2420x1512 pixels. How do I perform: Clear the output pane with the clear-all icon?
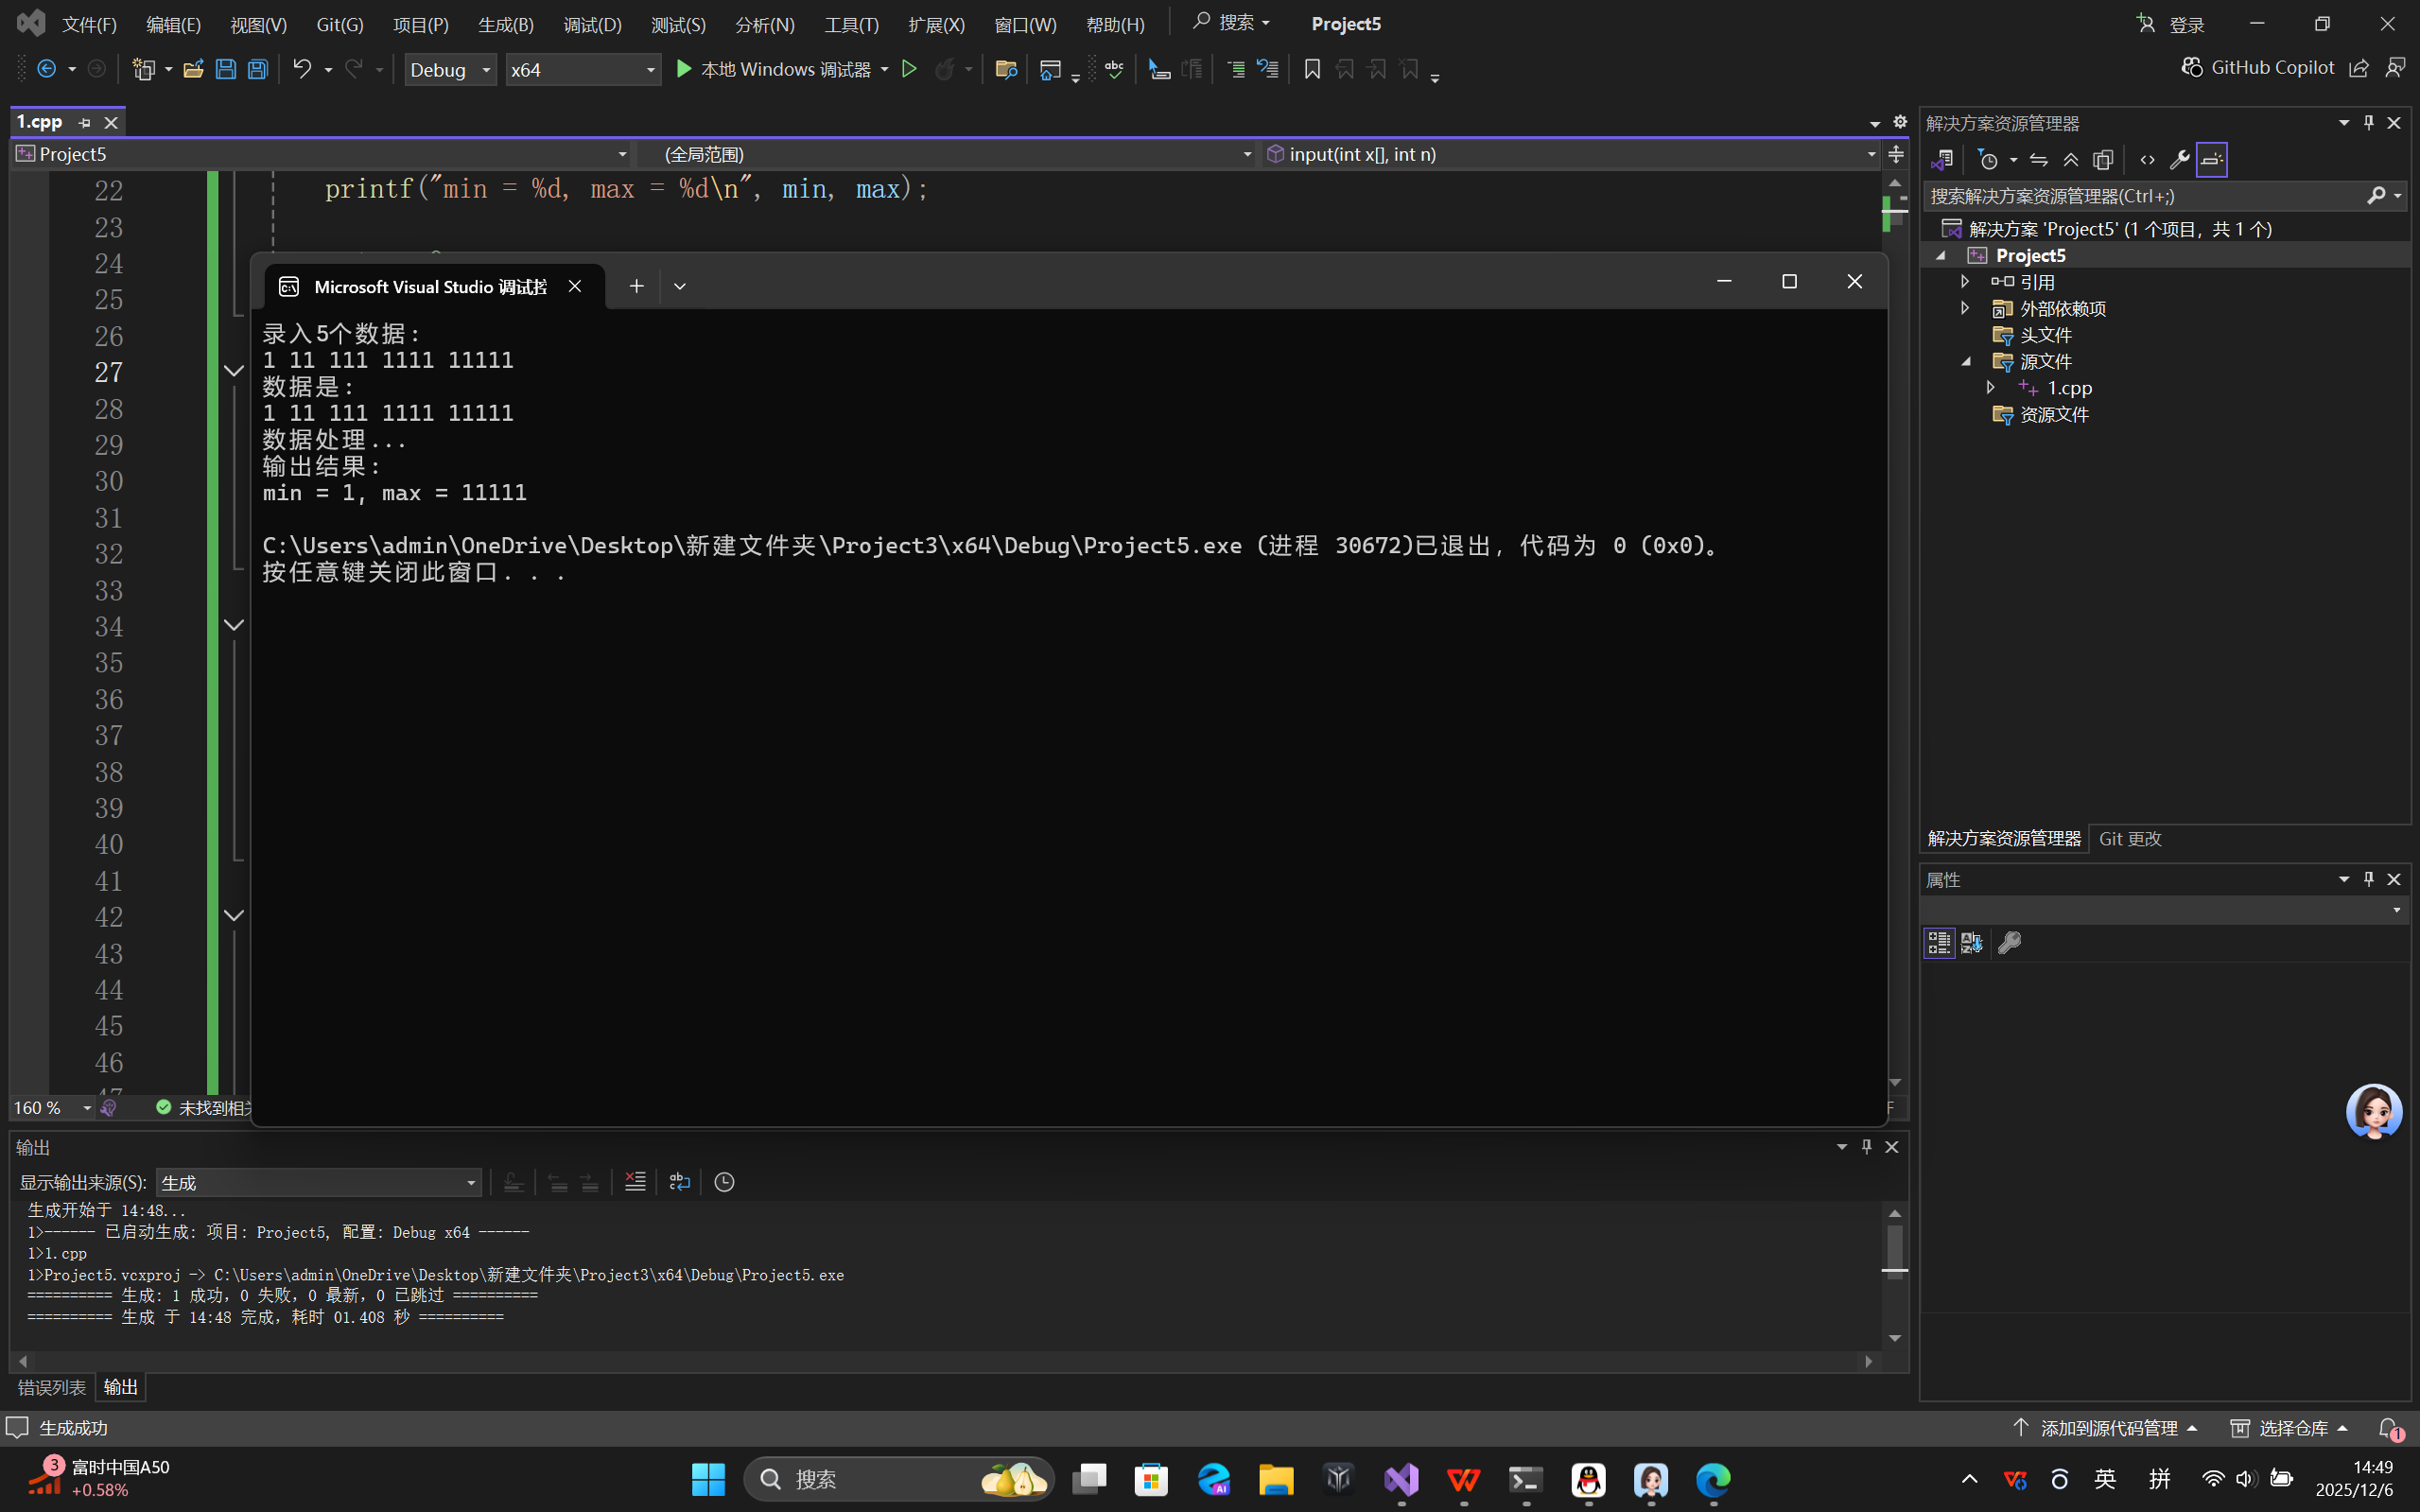[635, 1182]
